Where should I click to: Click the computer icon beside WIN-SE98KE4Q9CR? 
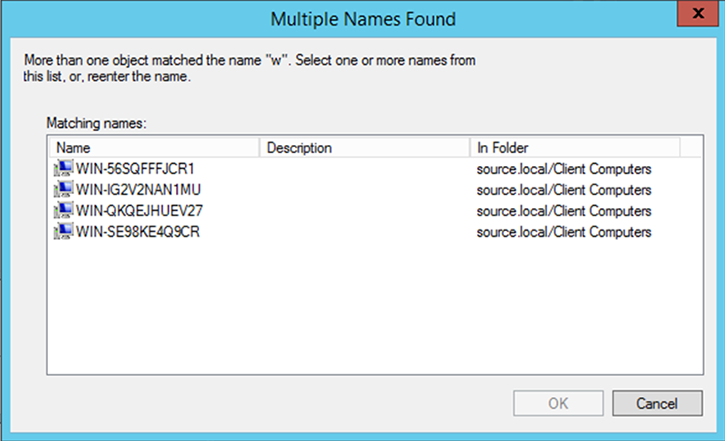pyautogui.click(x=63, y=231)
